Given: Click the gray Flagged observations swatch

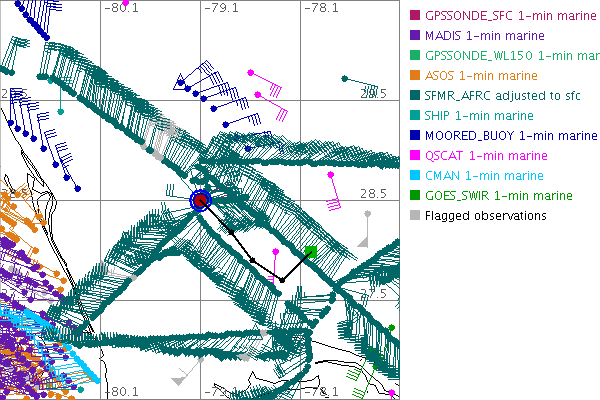Looking at the screenshot, I should [x=414, y=215].
